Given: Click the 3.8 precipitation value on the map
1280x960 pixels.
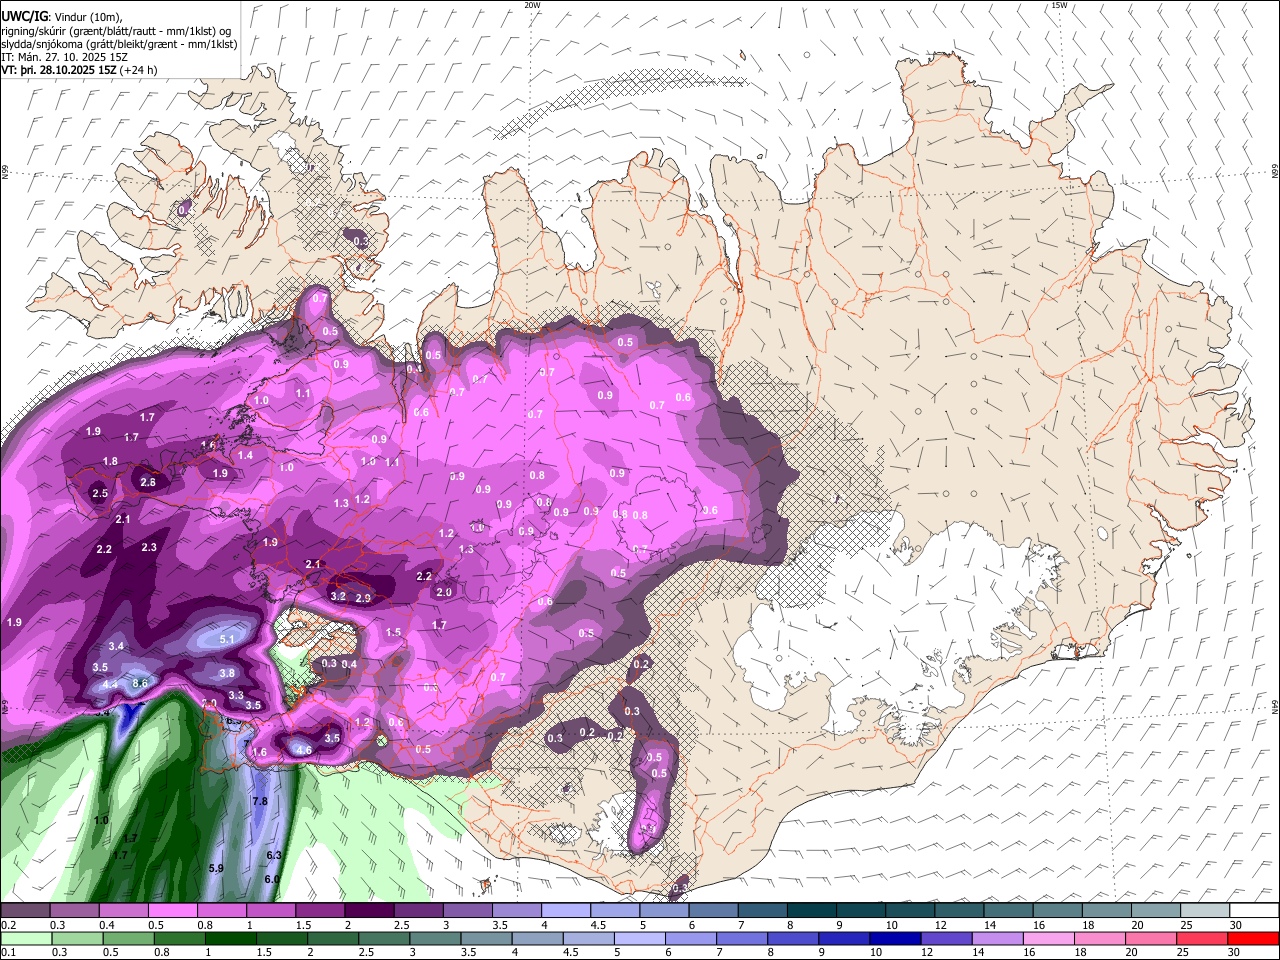Looking at the screenshot, I should click(x=227, y=674).
